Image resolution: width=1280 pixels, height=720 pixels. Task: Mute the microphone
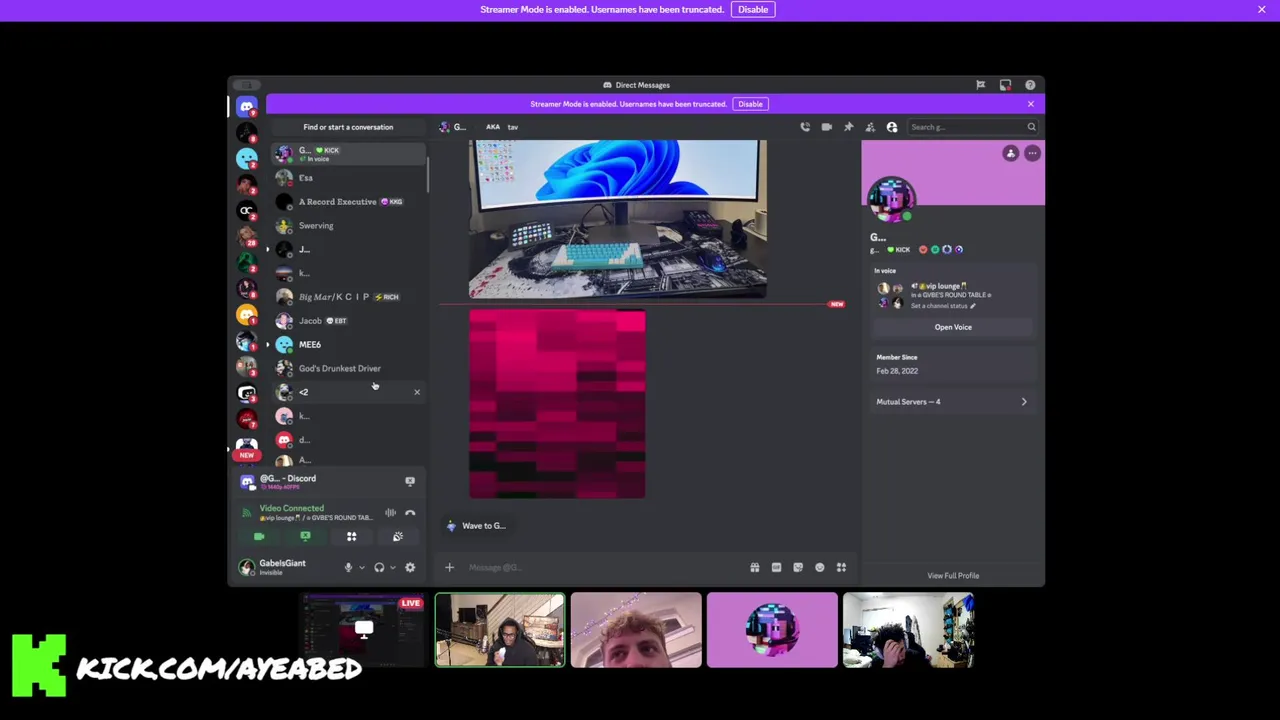point(348,568)
